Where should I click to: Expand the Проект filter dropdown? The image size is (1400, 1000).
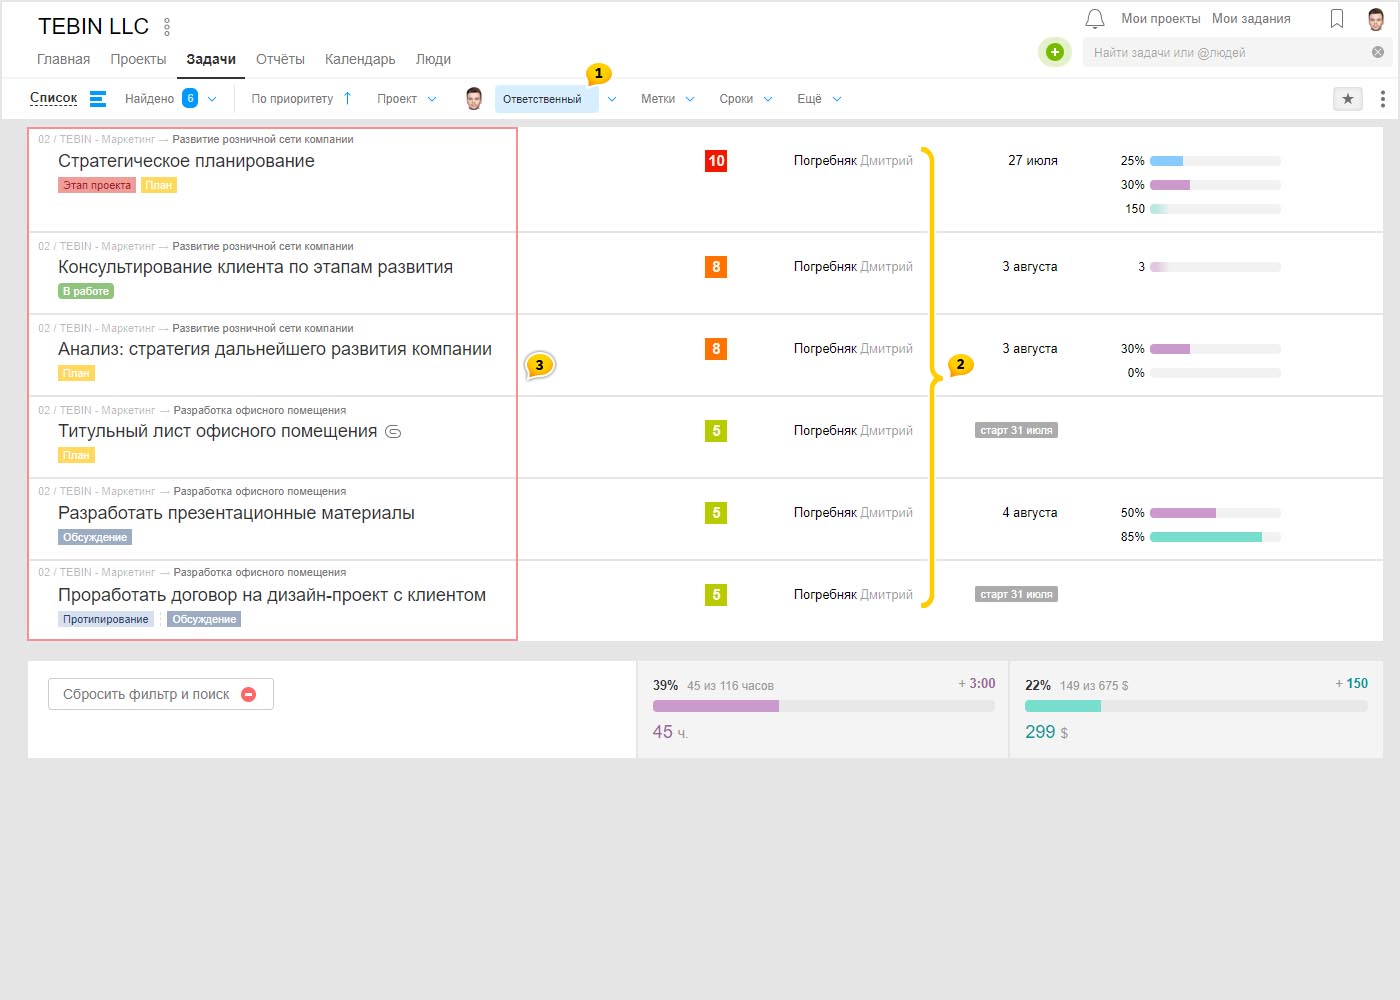tap(406, 99)
